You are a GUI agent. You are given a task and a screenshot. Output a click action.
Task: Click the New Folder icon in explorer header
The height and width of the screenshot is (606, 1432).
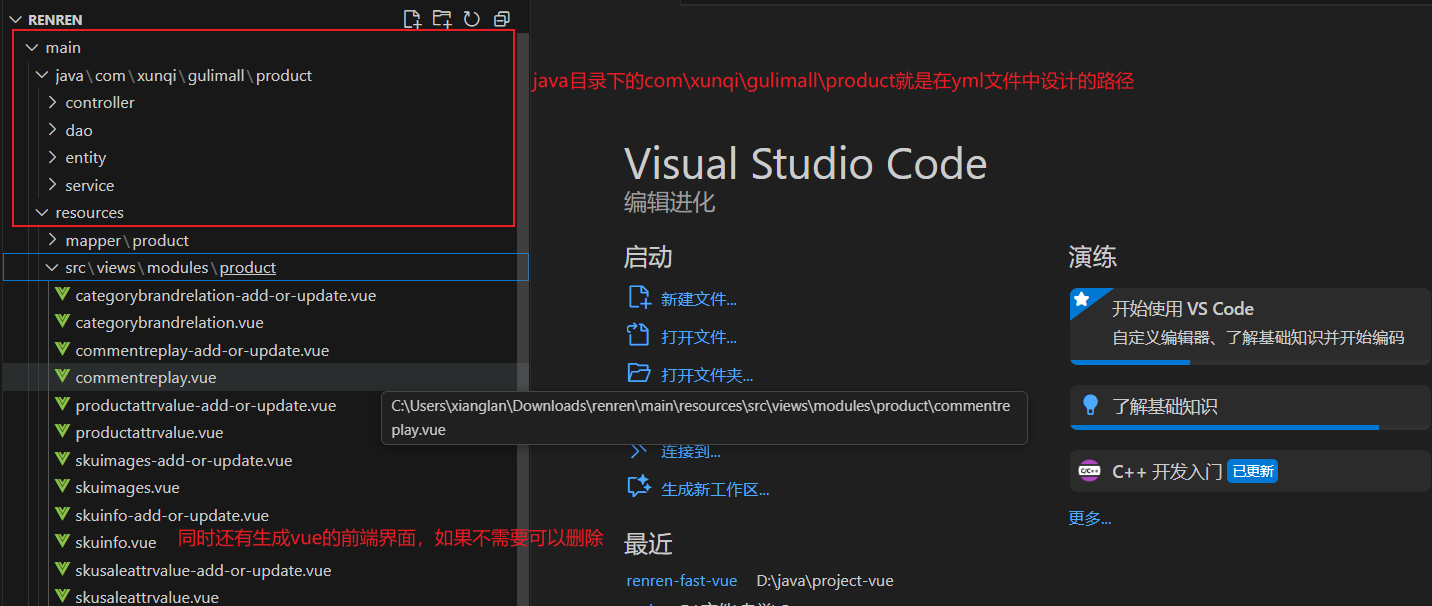click(441, 19)
